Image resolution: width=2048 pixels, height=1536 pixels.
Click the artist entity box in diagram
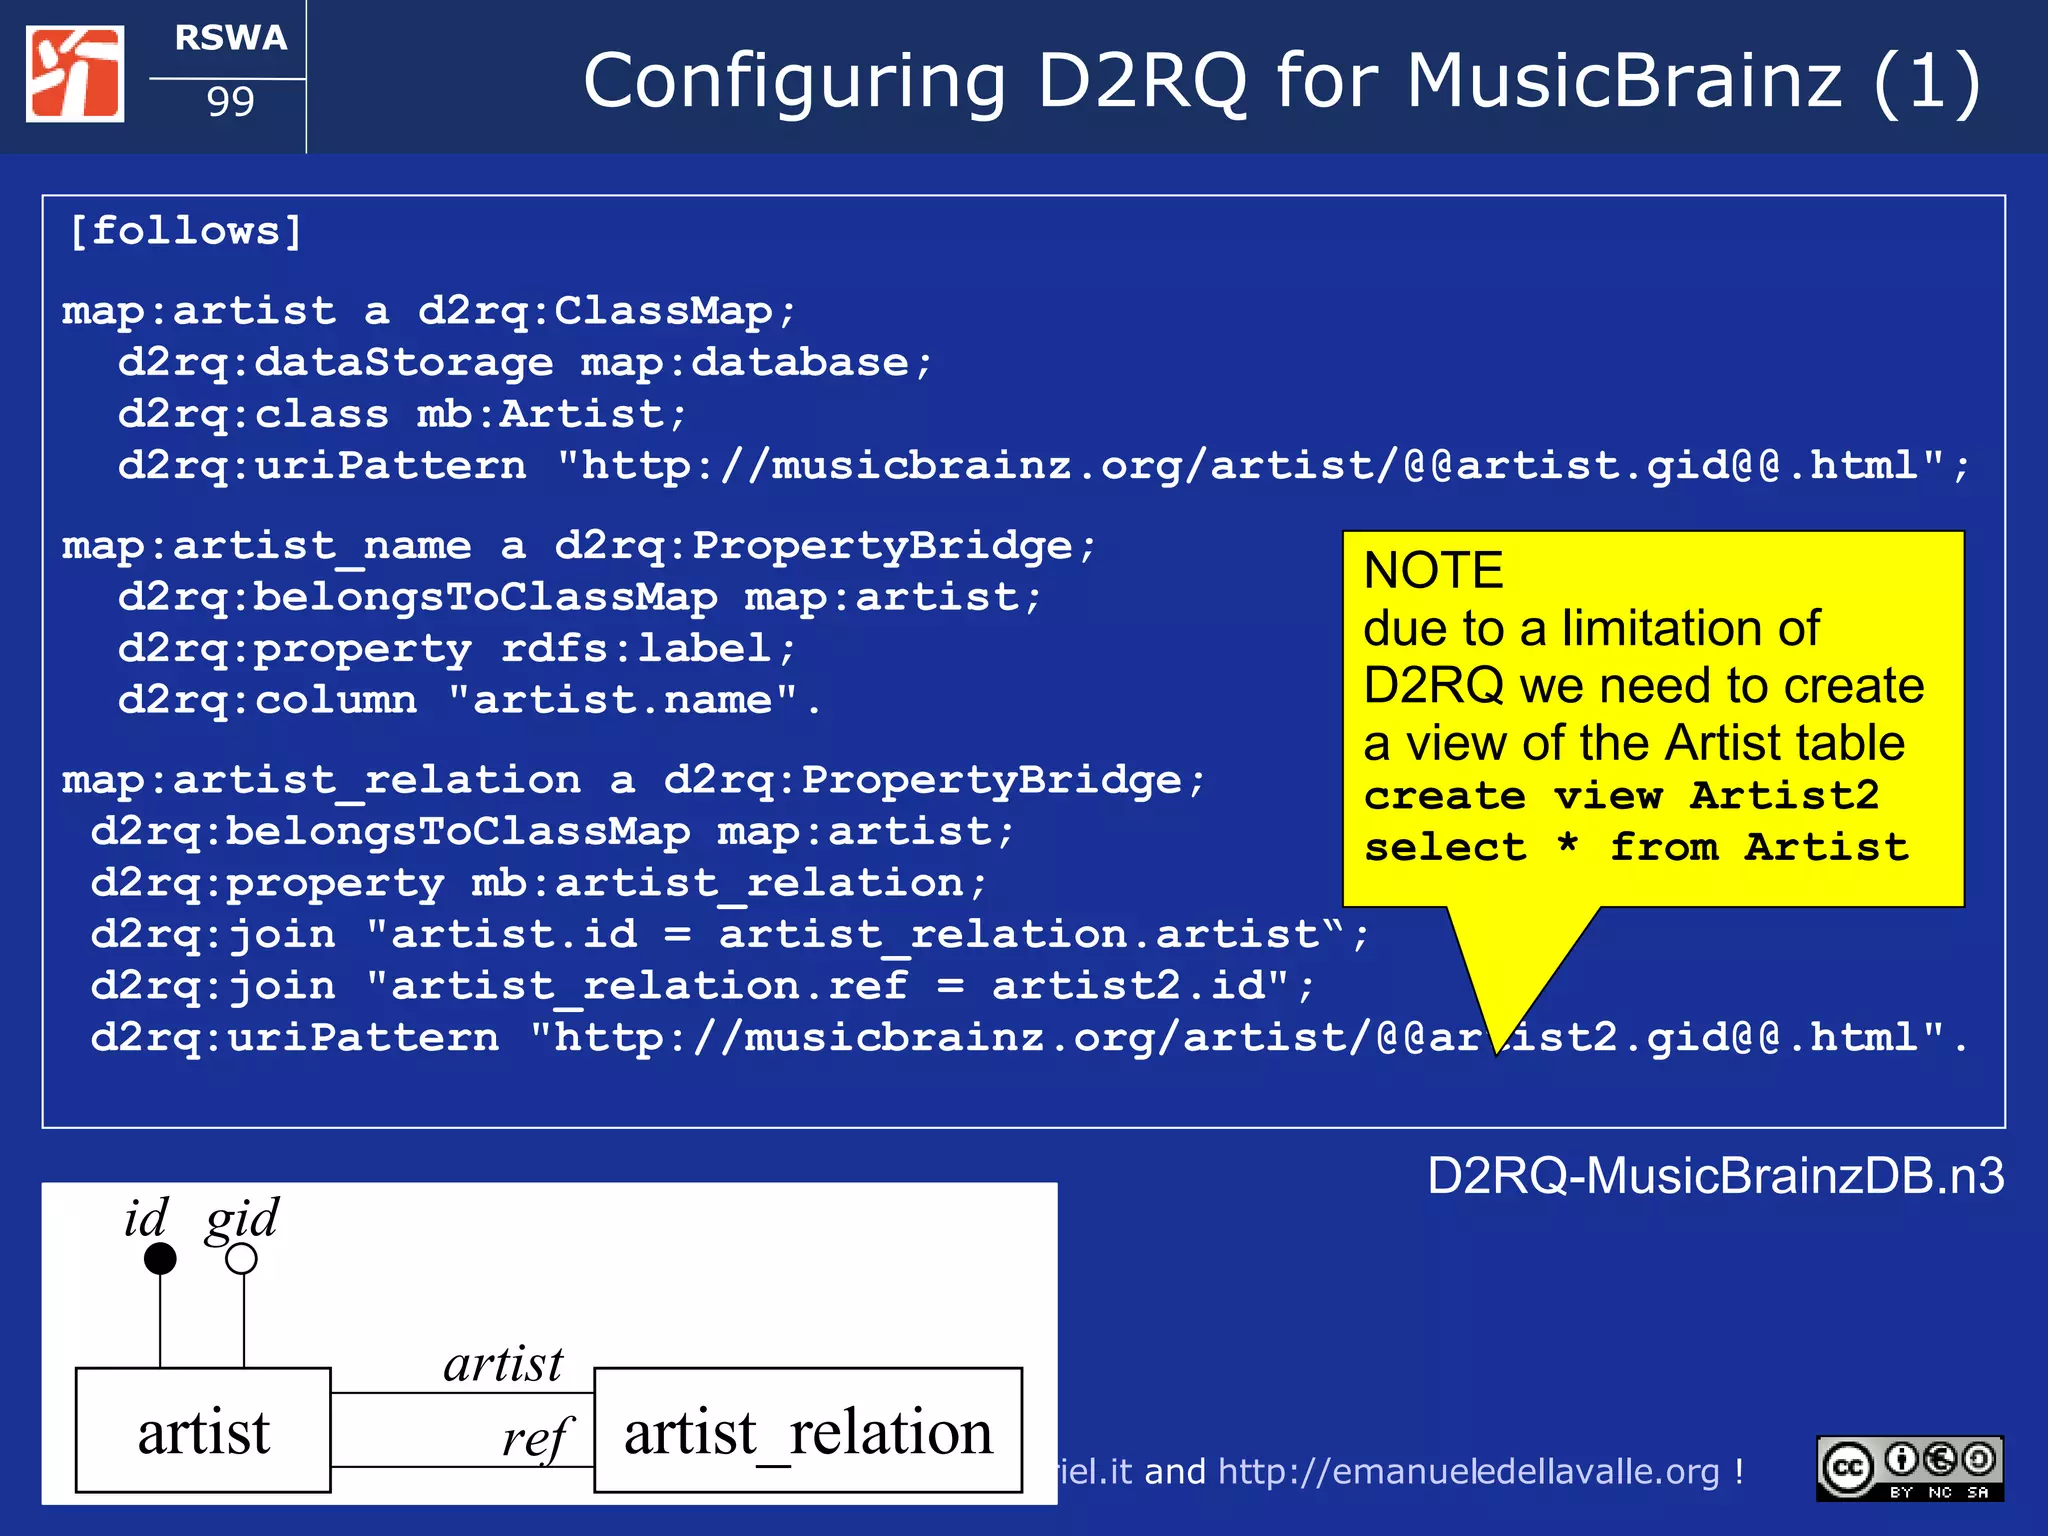point(203,1430)
